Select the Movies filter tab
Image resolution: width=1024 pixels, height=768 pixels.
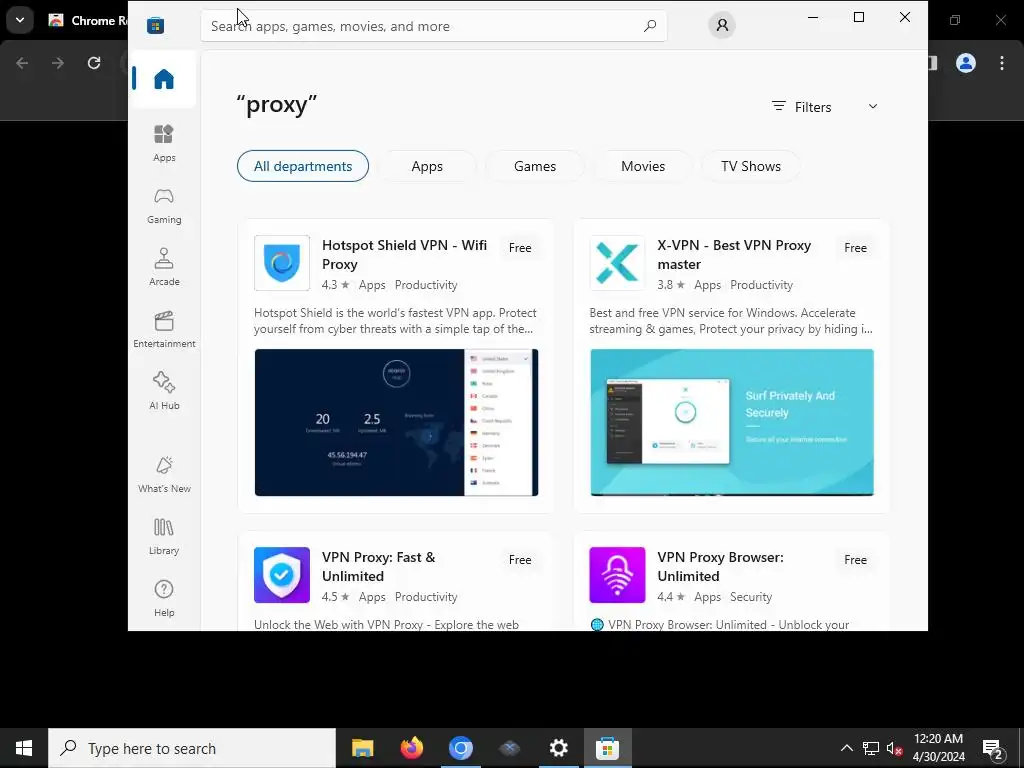tap(643, 167)
